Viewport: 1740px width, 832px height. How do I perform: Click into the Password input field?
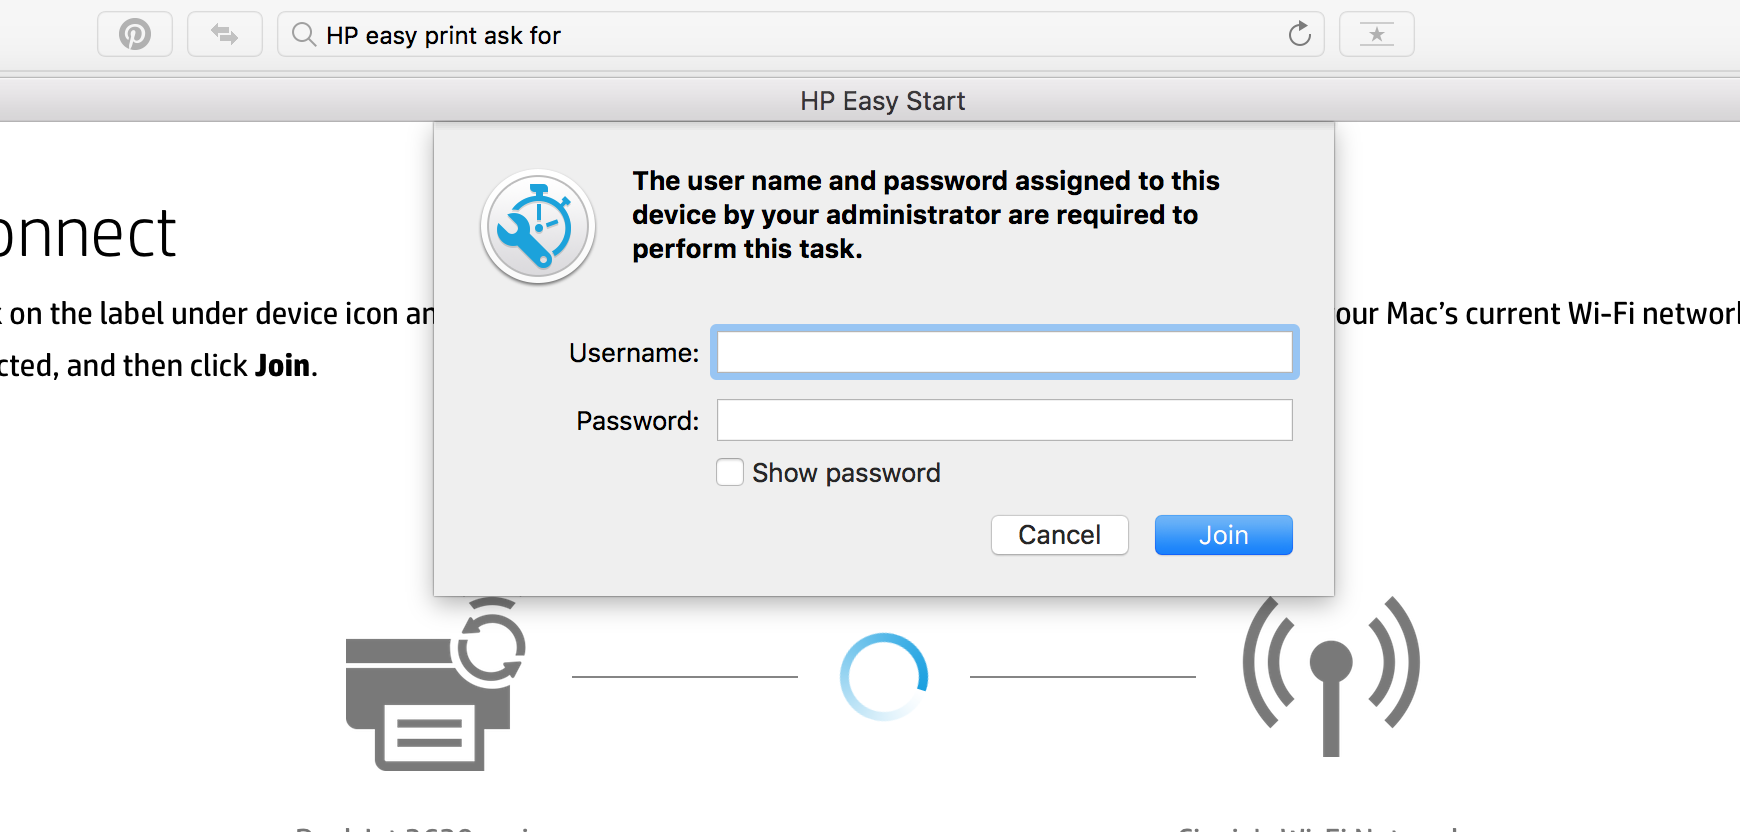tap(1004, 420)
